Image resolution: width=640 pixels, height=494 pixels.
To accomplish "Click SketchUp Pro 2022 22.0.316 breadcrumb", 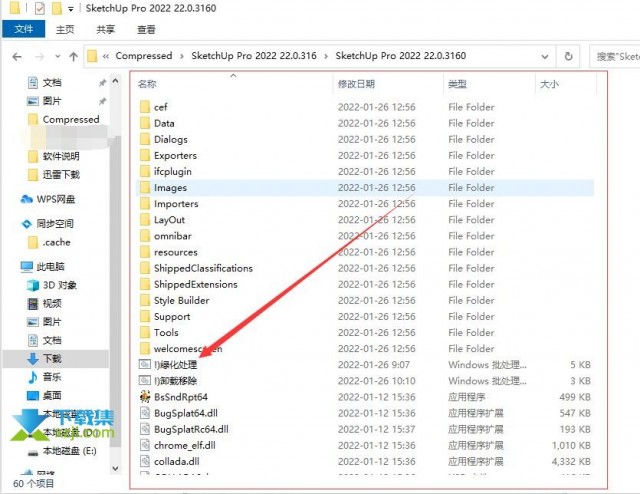I will (x=253, y=56).
